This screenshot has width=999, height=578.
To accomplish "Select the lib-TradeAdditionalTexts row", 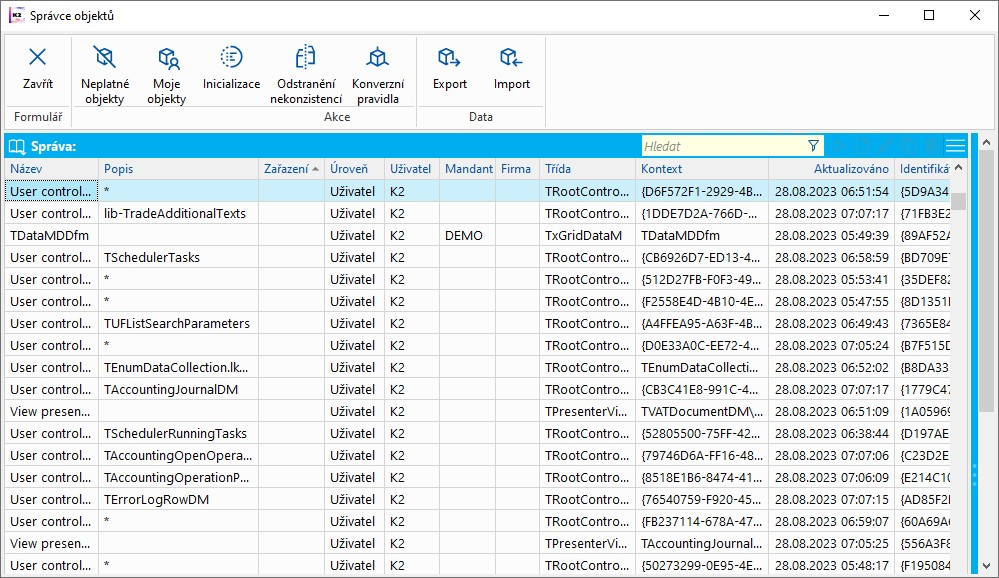I will pos(175,214).
